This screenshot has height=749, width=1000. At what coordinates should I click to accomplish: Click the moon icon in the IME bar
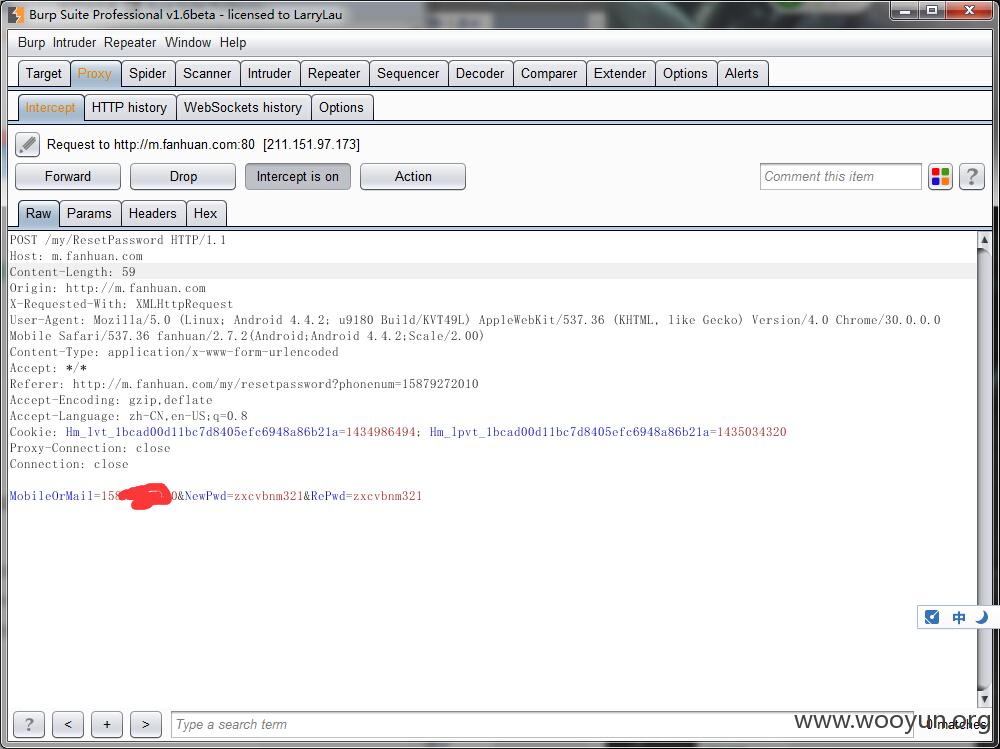982,617
